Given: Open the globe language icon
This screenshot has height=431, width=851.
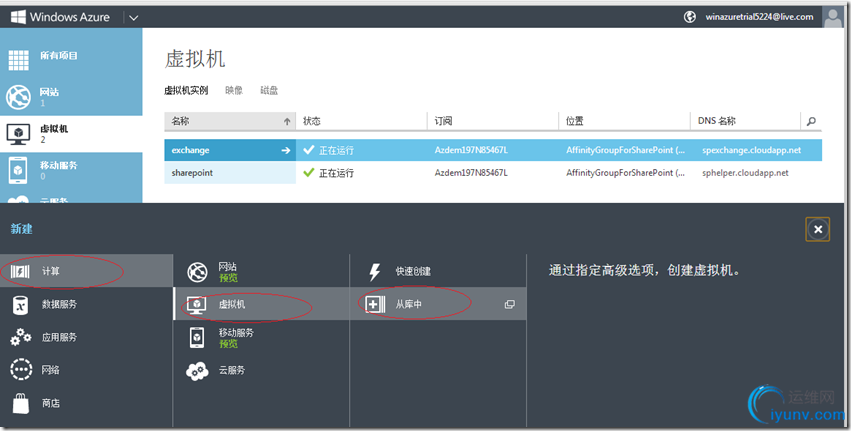Looking at the screenshot, I should (689, 17).
